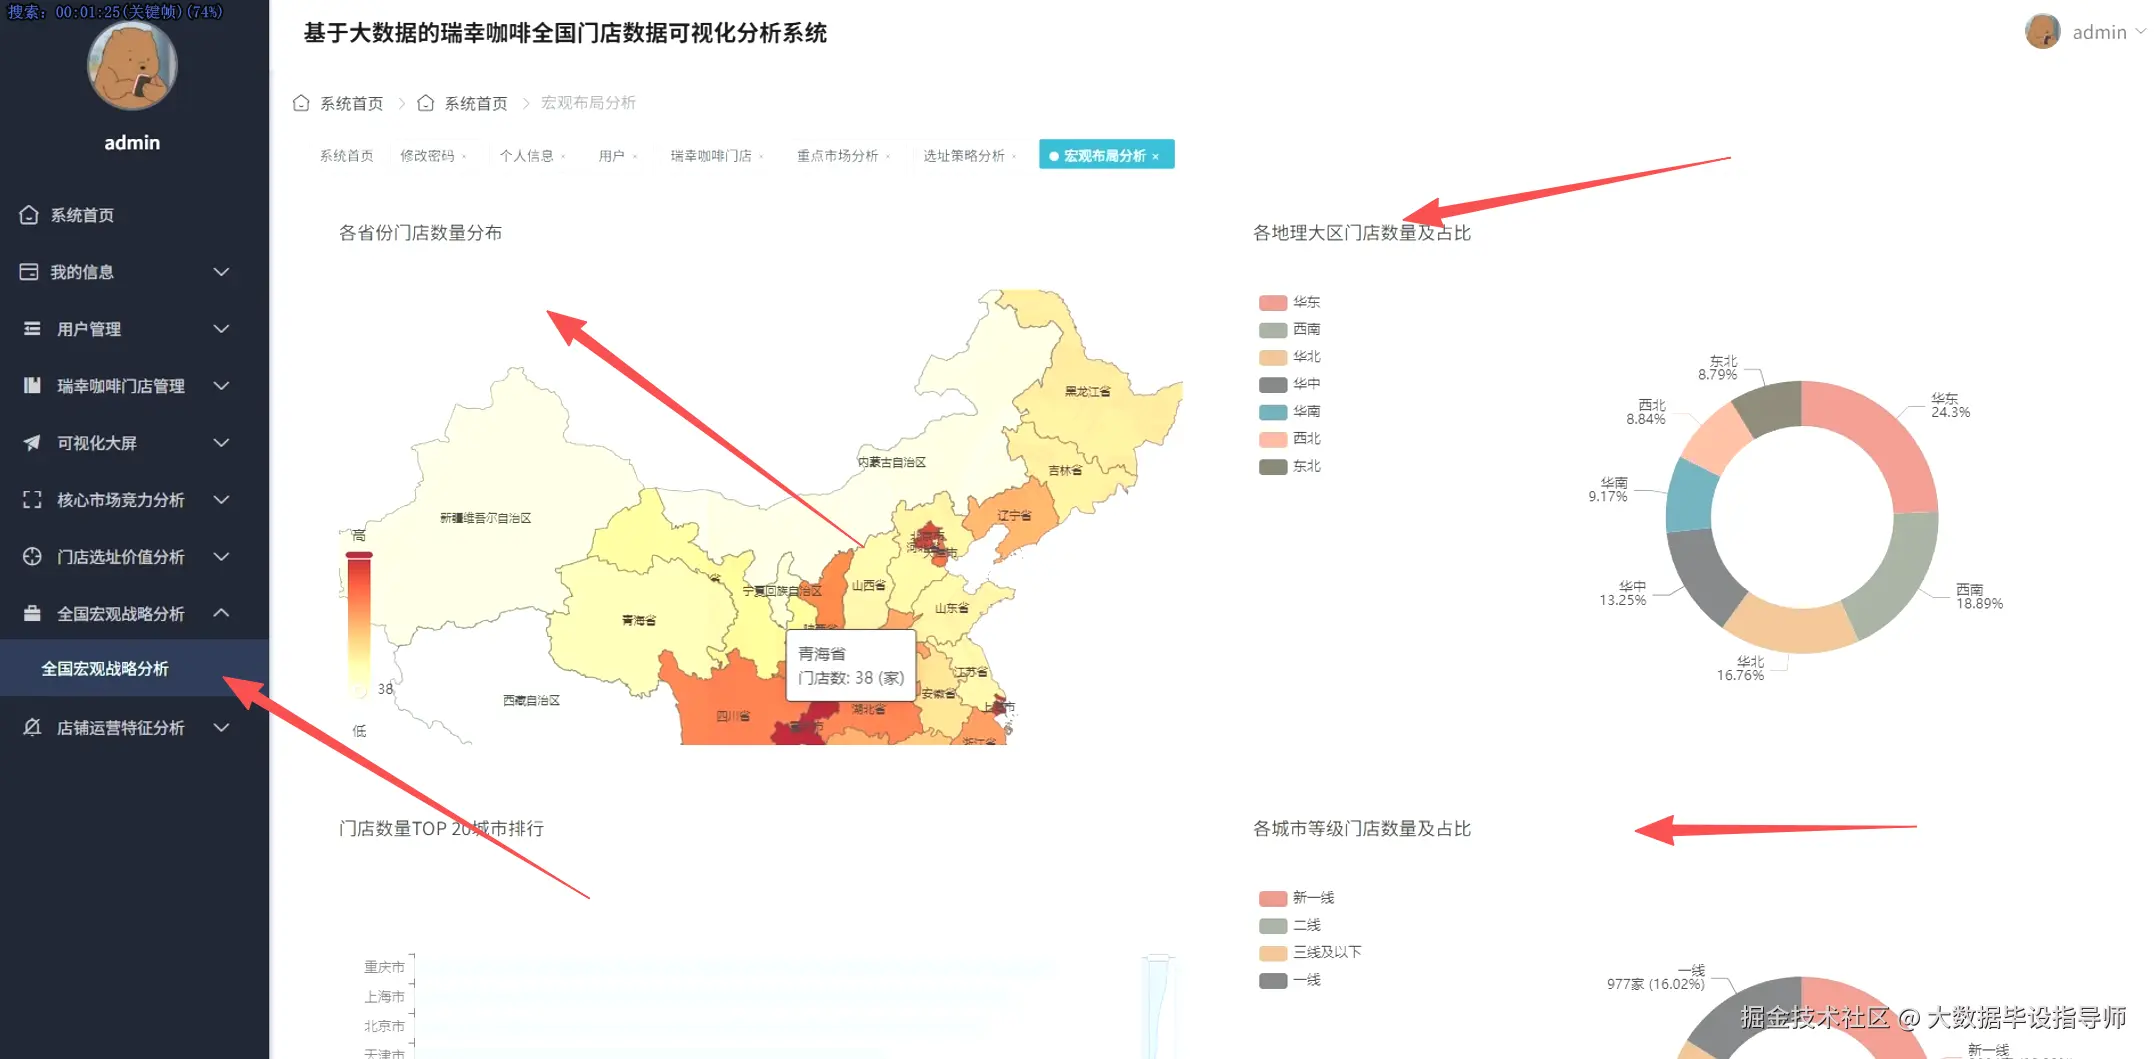The width and height of the screenshot is (2154, 1059).
Task: Expand the 可视化大屏 submenu chevron
Action: (x=222, y=443)
